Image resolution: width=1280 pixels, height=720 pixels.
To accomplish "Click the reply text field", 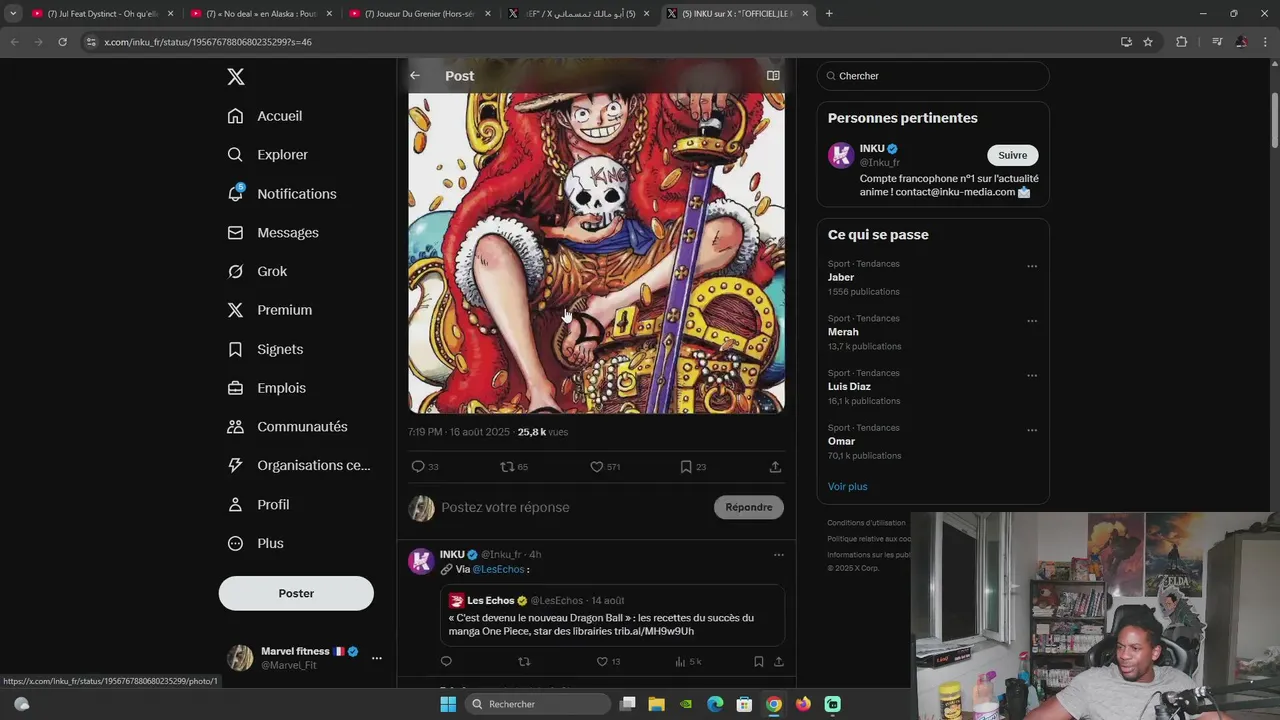I will (574, 507).
